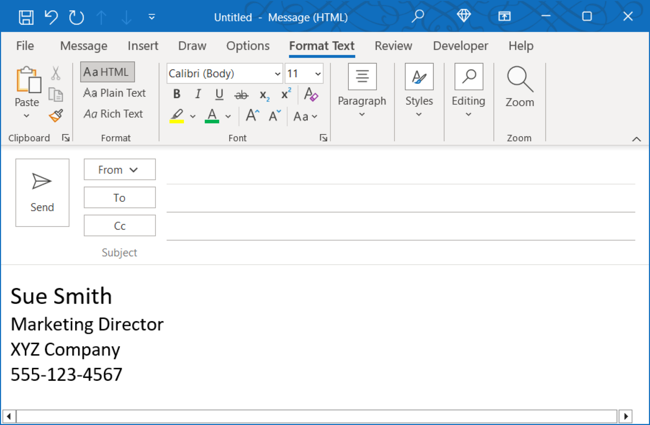Click the Undo arrow icon

pos(51,17)
